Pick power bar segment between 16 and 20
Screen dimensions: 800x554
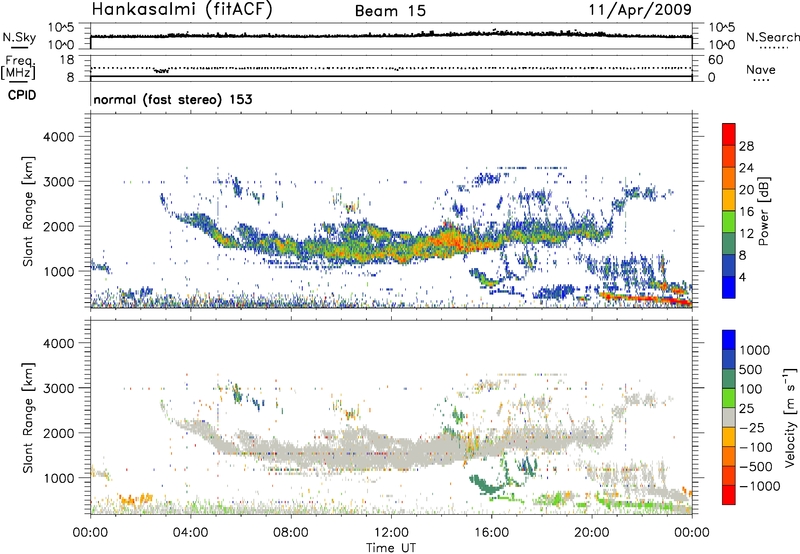click(729, 200)
